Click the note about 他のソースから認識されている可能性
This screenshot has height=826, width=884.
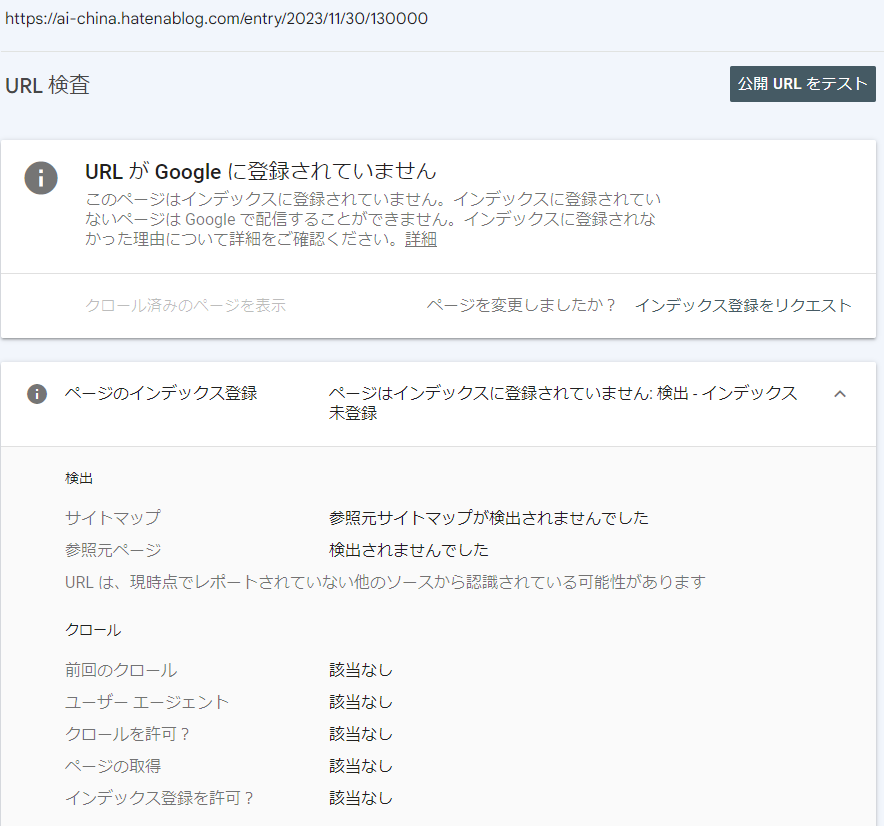385,582
